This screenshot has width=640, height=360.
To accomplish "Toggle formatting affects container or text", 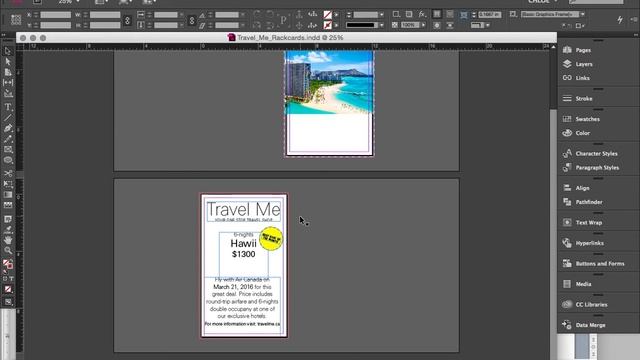I will (8, 279).
